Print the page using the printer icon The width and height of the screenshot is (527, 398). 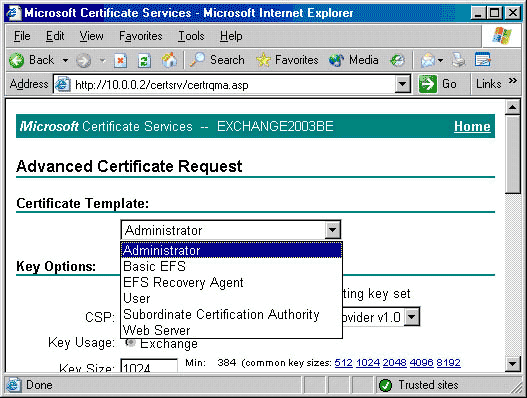(458, 61)
